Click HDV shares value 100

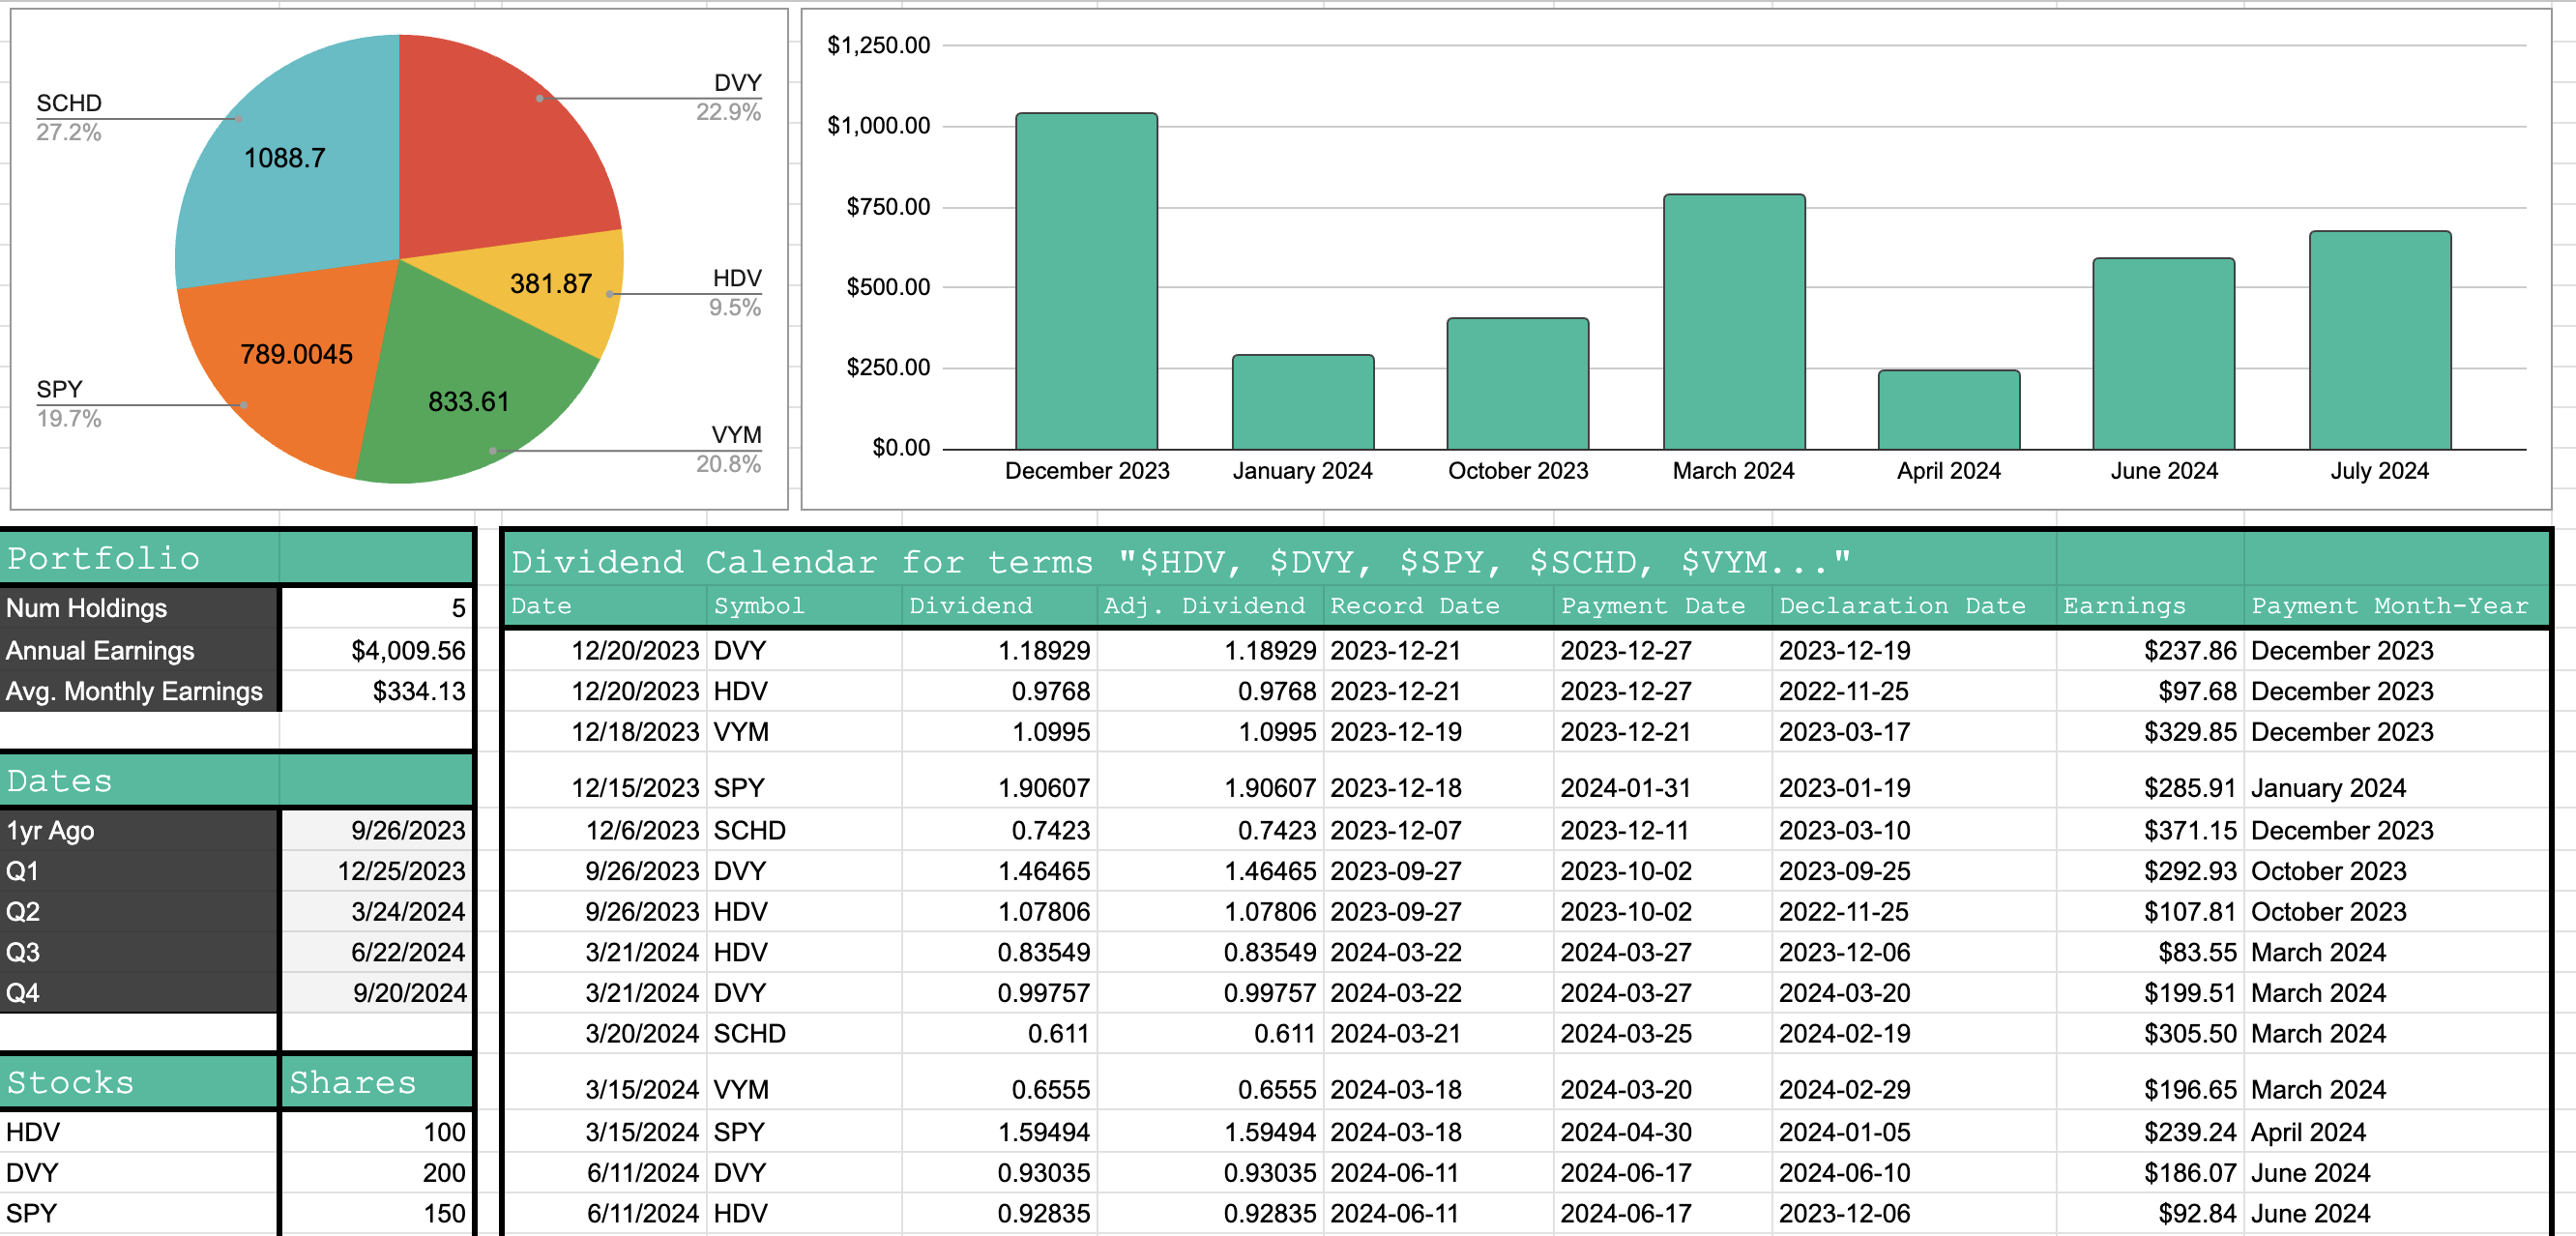(376, 1132)
